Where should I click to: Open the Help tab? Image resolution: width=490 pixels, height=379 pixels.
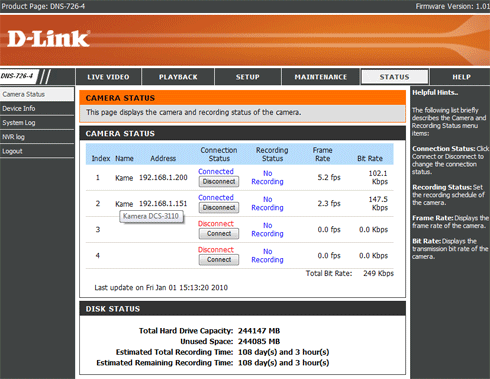click(x=461, y=77)
